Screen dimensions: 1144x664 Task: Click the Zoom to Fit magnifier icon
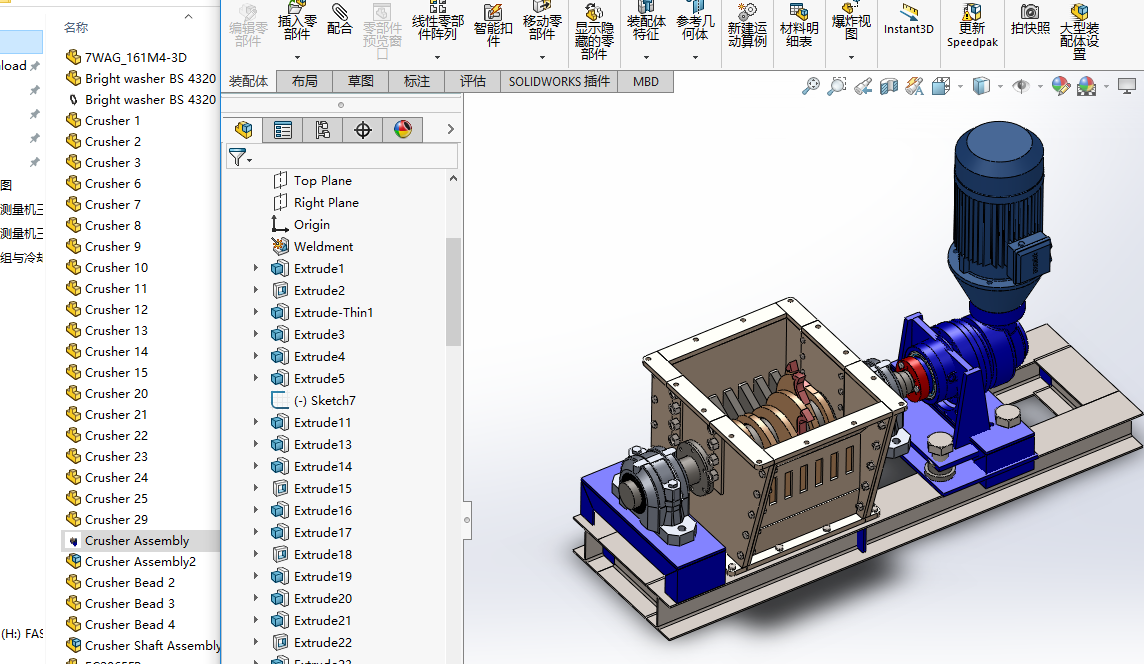click(x=811, y=87)
